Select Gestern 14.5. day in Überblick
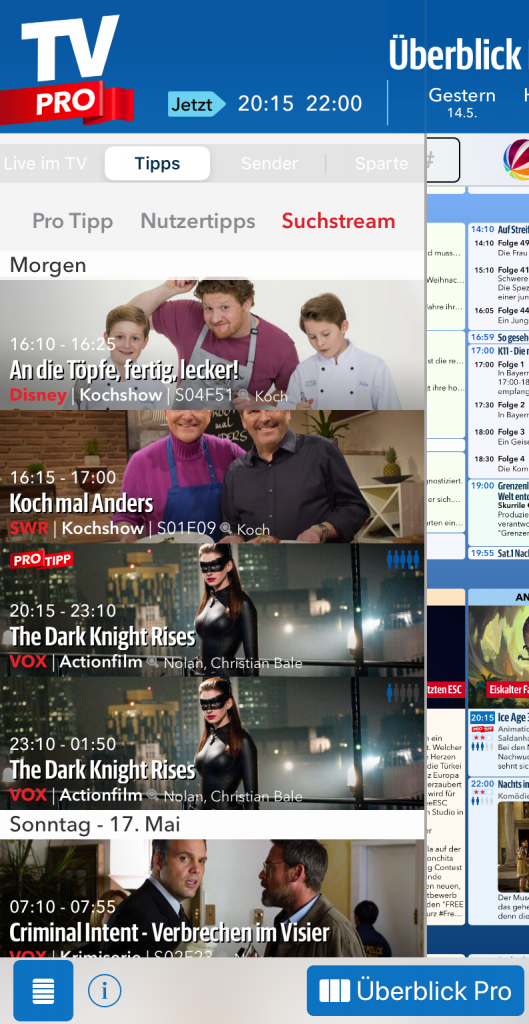Viewport: 529px width, 1024px height. click(462, 103)
